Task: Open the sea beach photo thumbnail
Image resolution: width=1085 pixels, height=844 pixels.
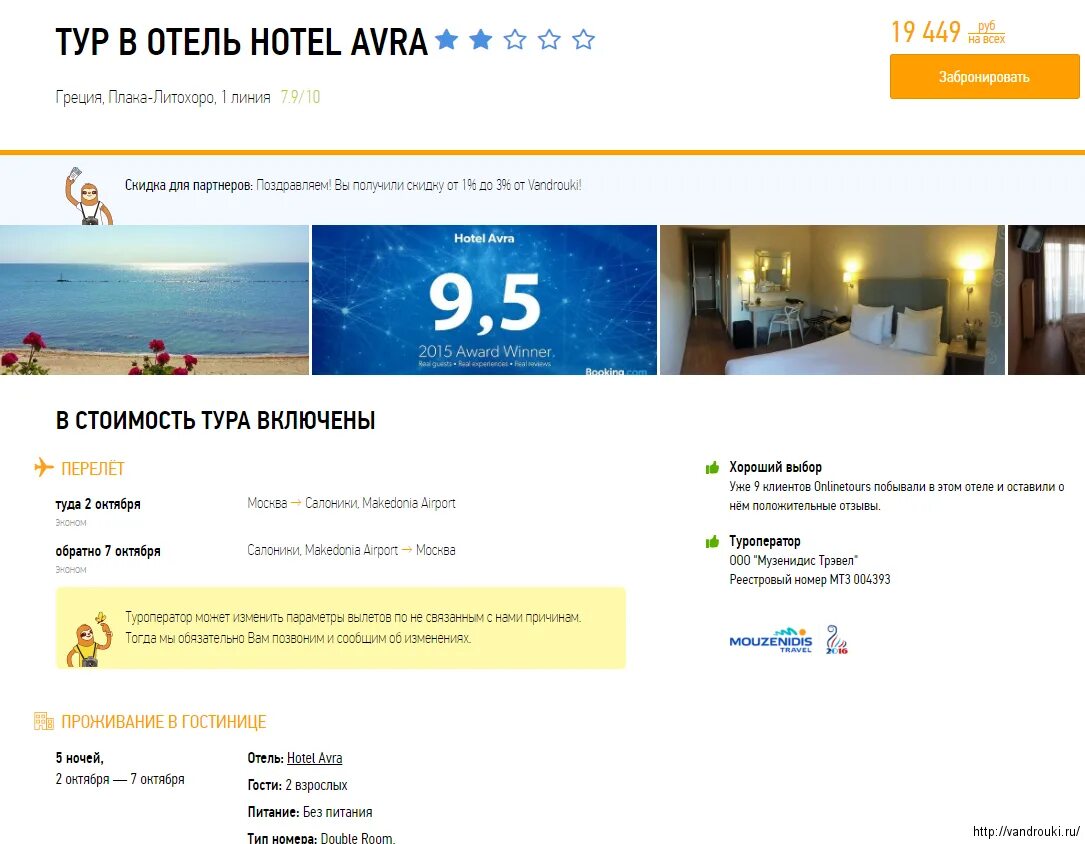Action: click(154, 300)
